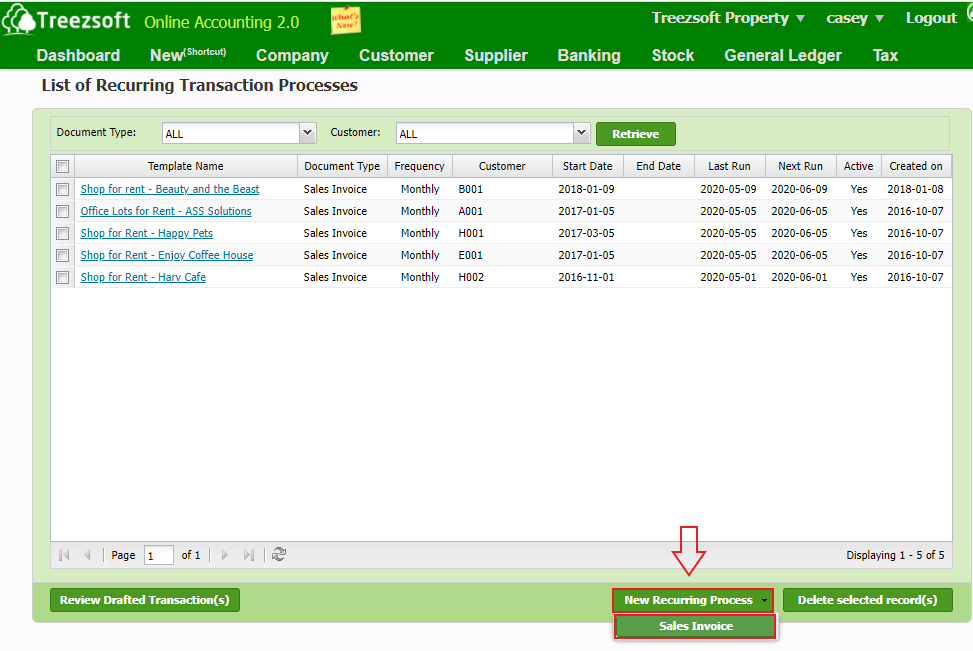Click the previous page arrow icon

click(x=87, y=554)
